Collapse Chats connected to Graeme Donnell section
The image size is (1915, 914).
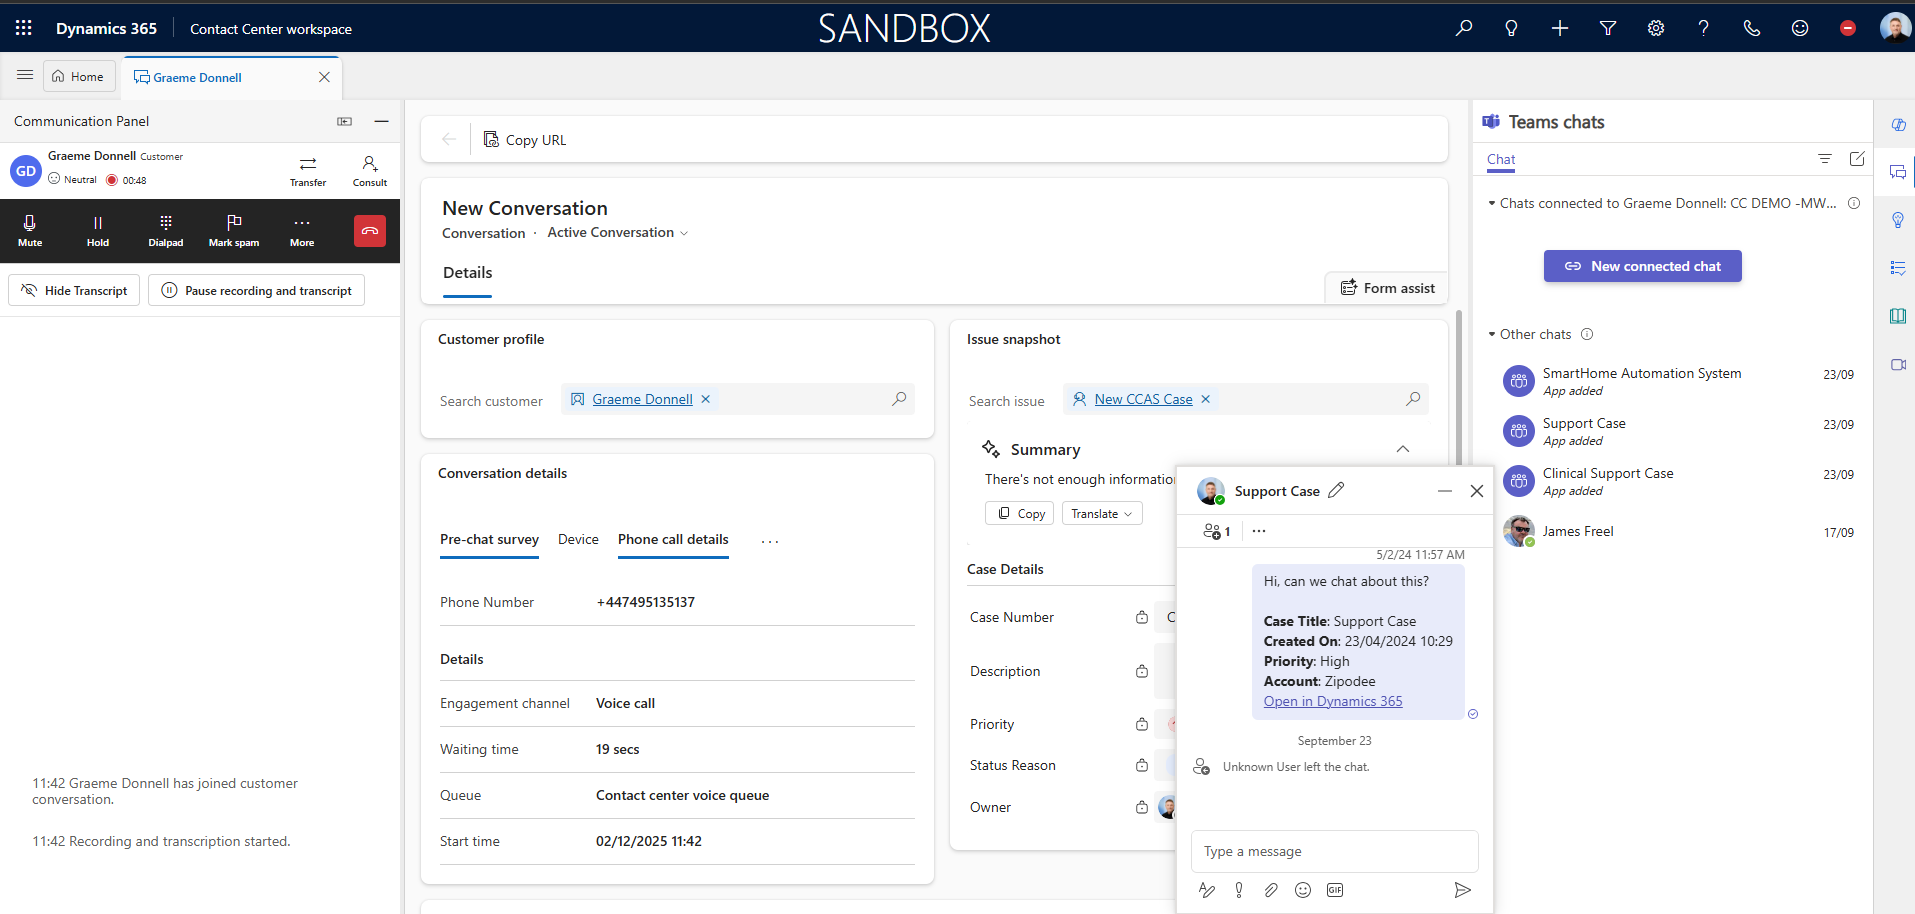pyautogui.click(x=1492, y=203)
